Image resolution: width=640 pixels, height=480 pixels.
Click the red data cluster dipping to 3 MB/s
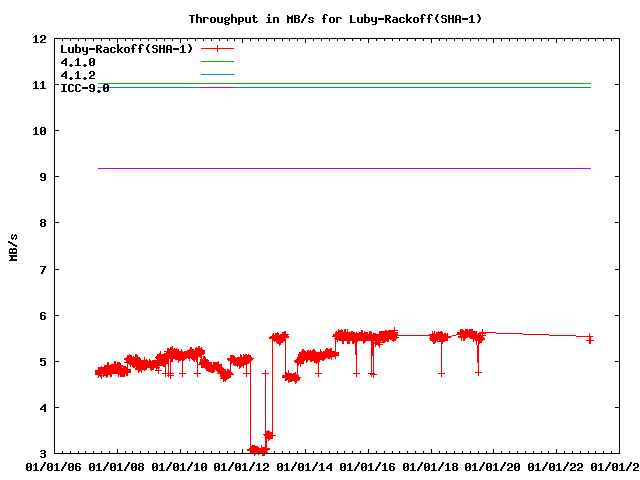(x=258, y=450)
